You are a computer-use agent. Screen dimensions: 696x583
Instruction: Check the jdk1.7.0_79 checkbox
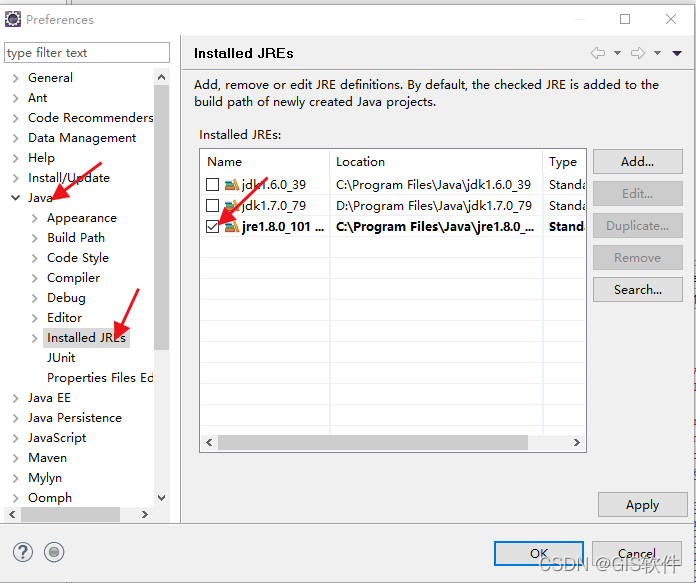tap(213, 206)
